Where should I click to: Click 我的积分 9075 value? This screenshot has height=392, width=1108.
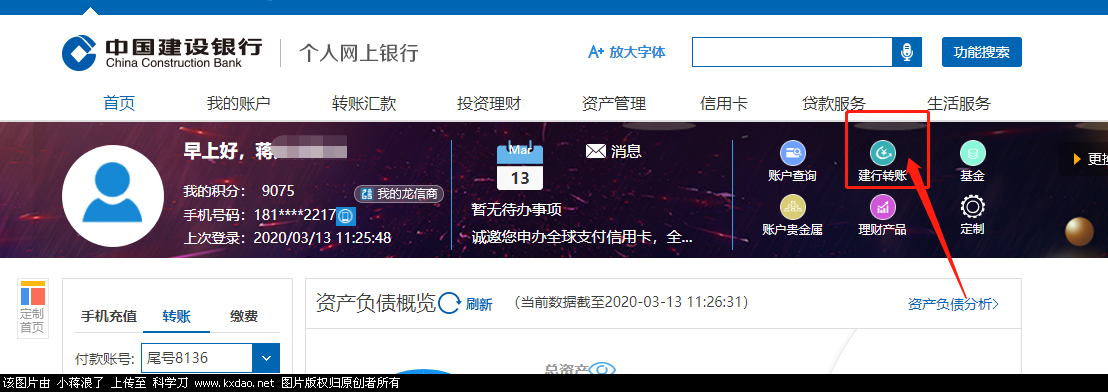[278, 191]
